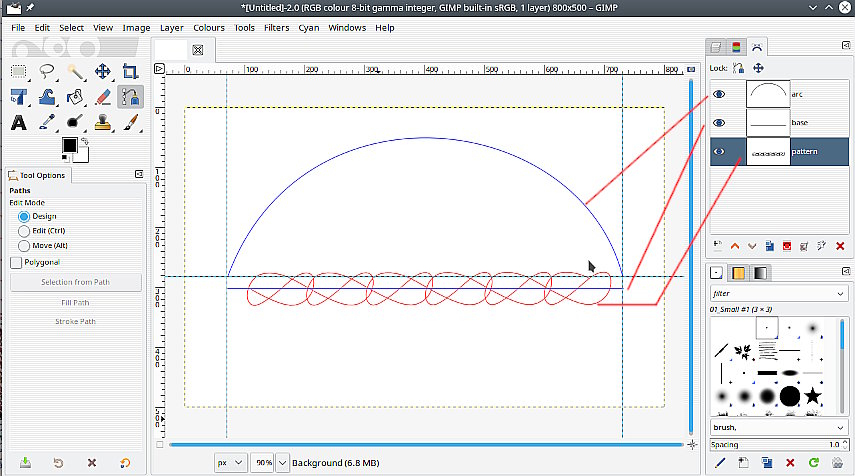Hide the arc path visibility eye

[719, 94]
